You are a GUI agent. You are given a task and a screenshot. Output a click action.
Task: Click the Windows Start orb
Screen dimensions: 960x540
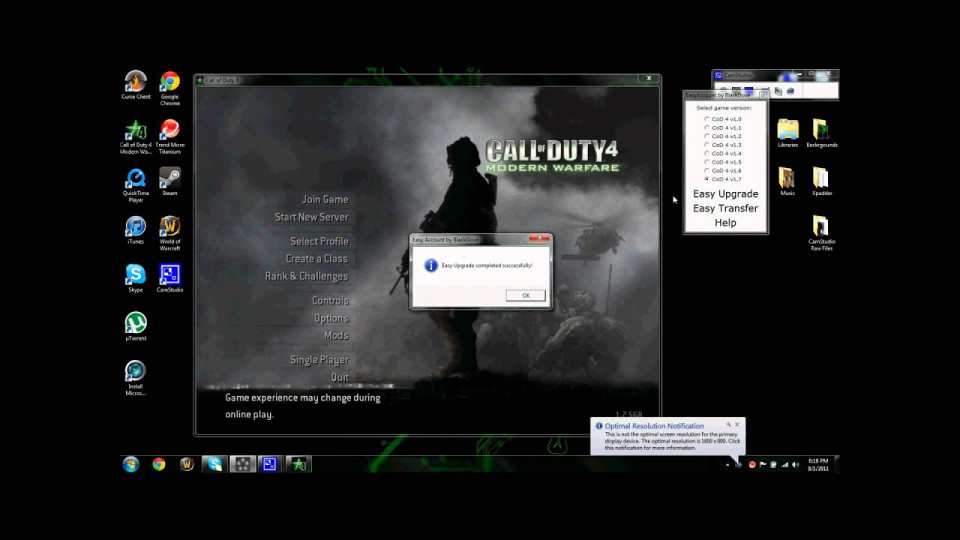coord(130,464)
